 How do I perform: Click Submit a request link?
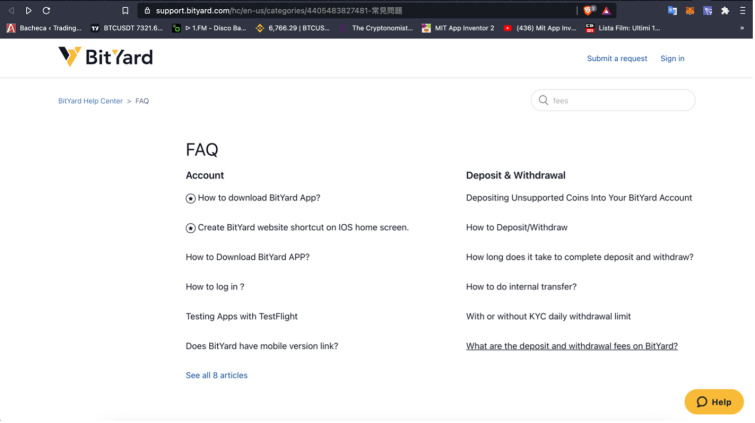(617, 58)
